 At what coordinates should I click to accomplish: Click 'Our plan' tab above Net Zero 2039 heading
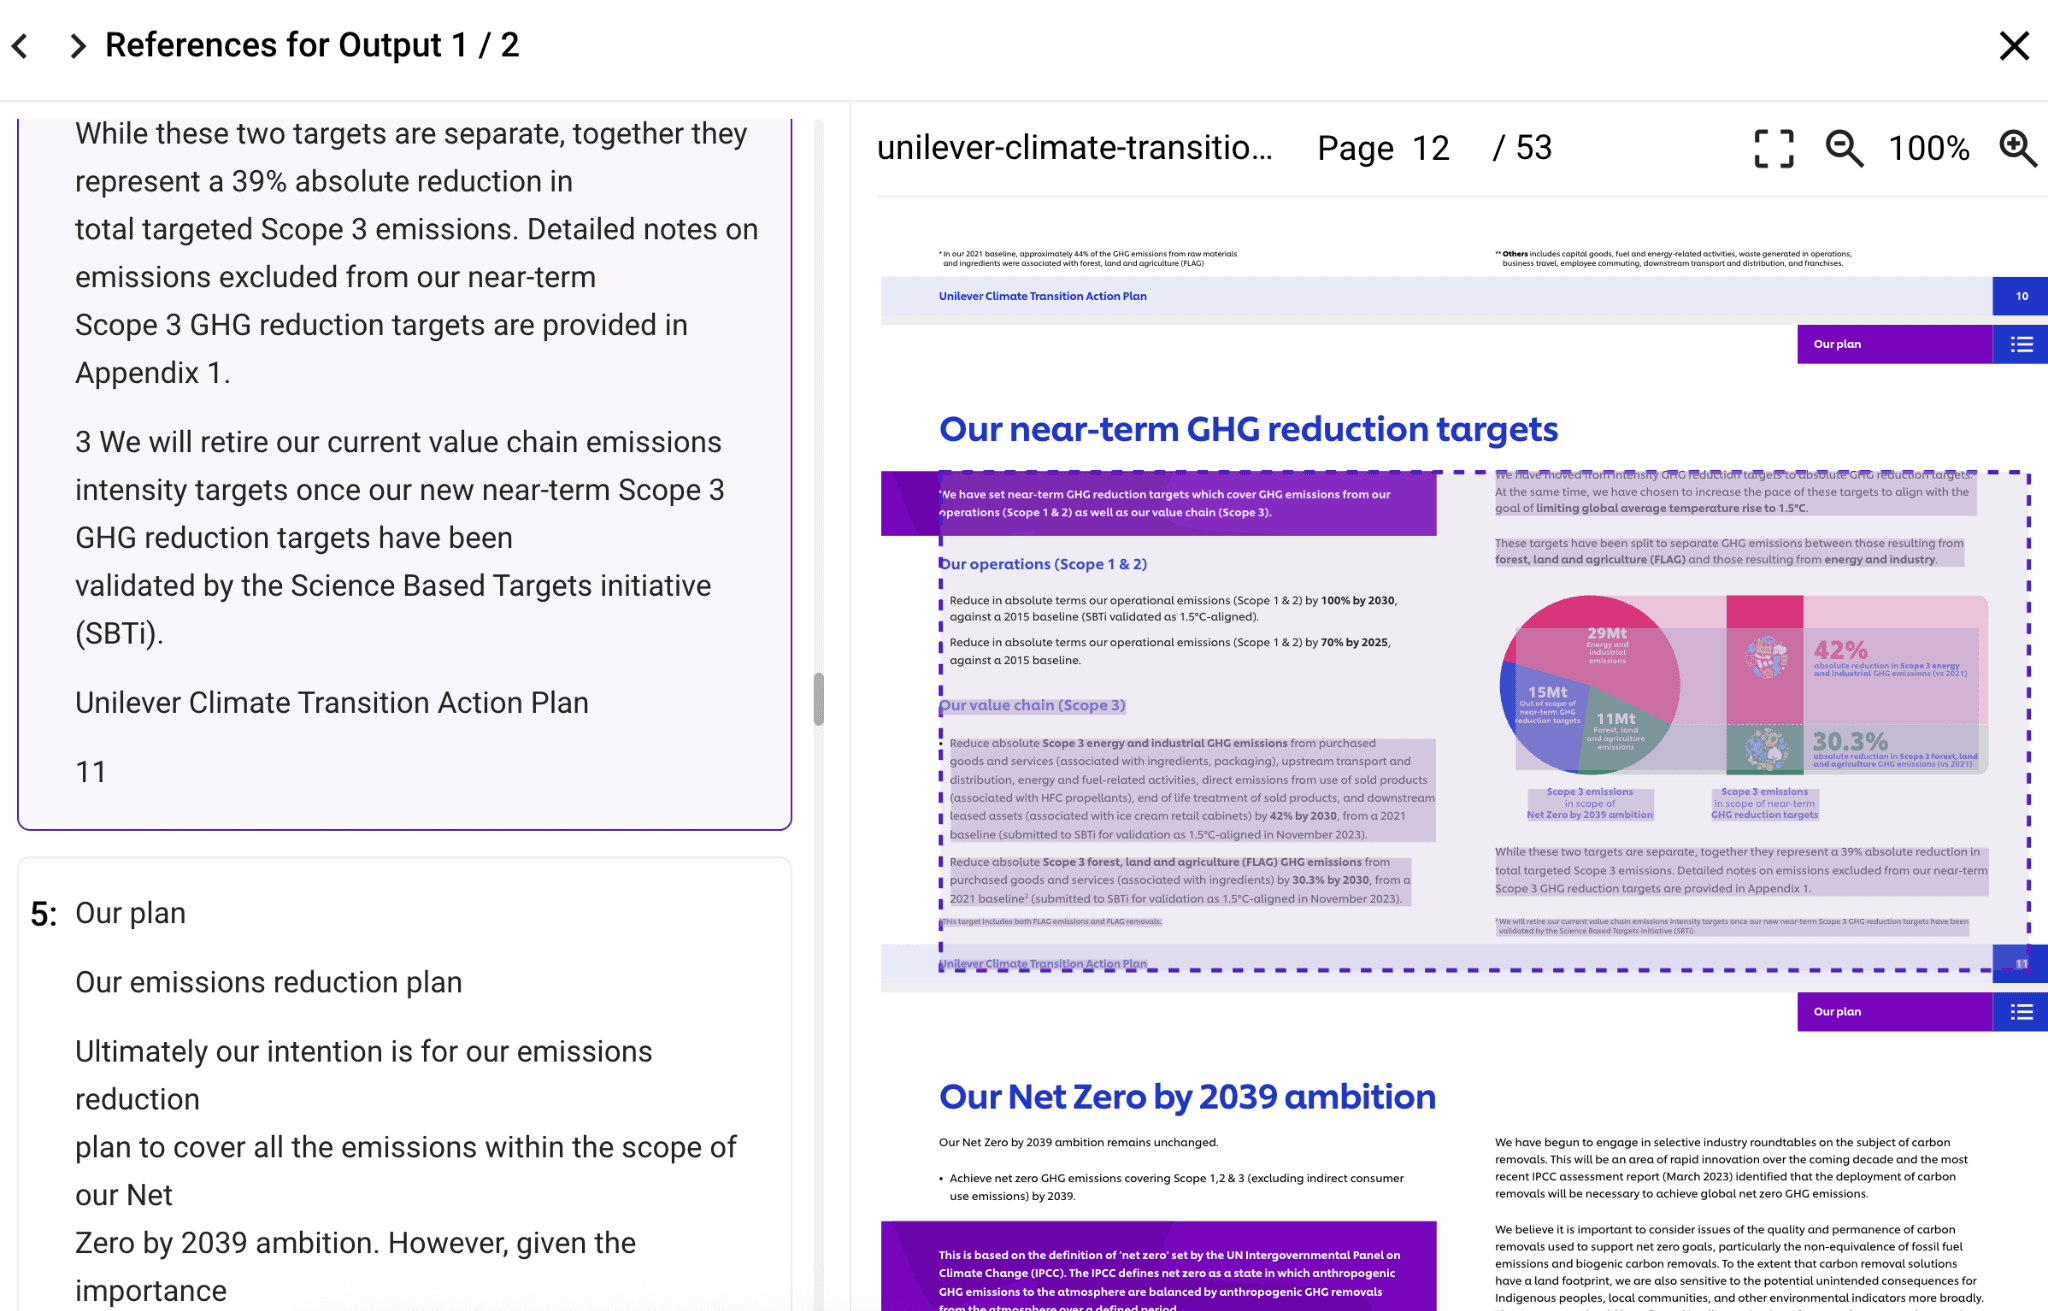point(1894,1012)
